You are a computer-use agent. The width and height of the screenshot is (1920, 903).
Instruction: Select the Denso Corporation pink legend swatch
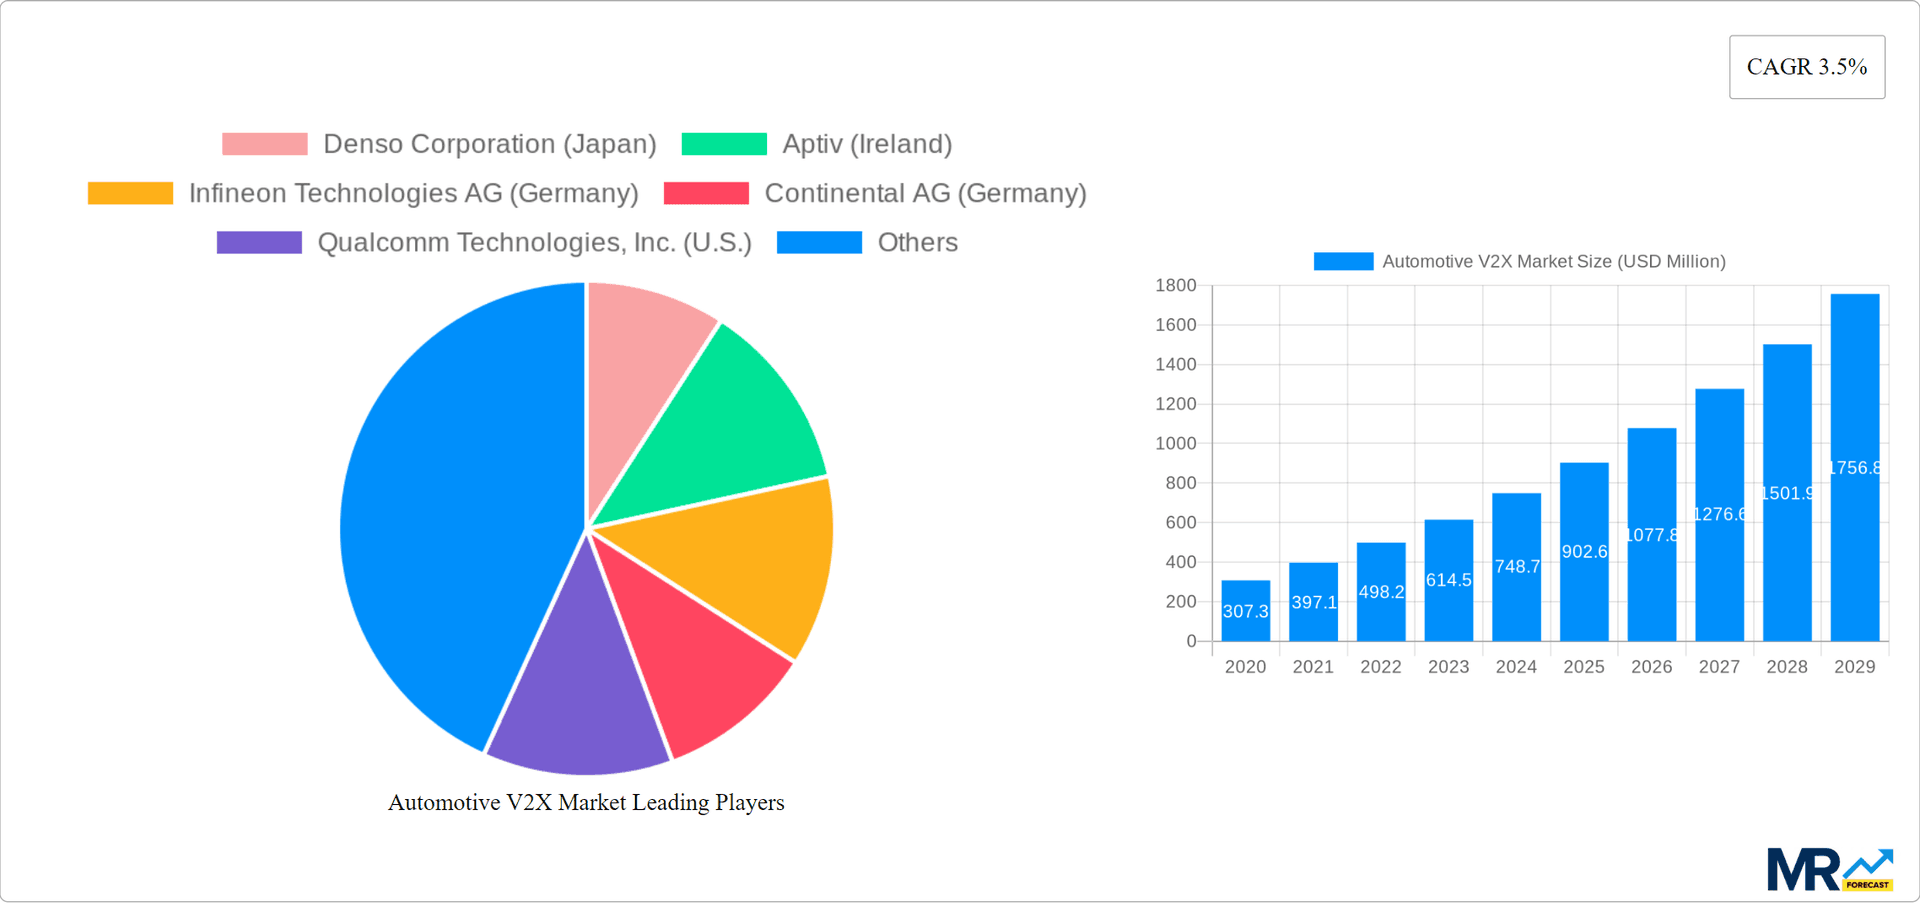(264, 143)
